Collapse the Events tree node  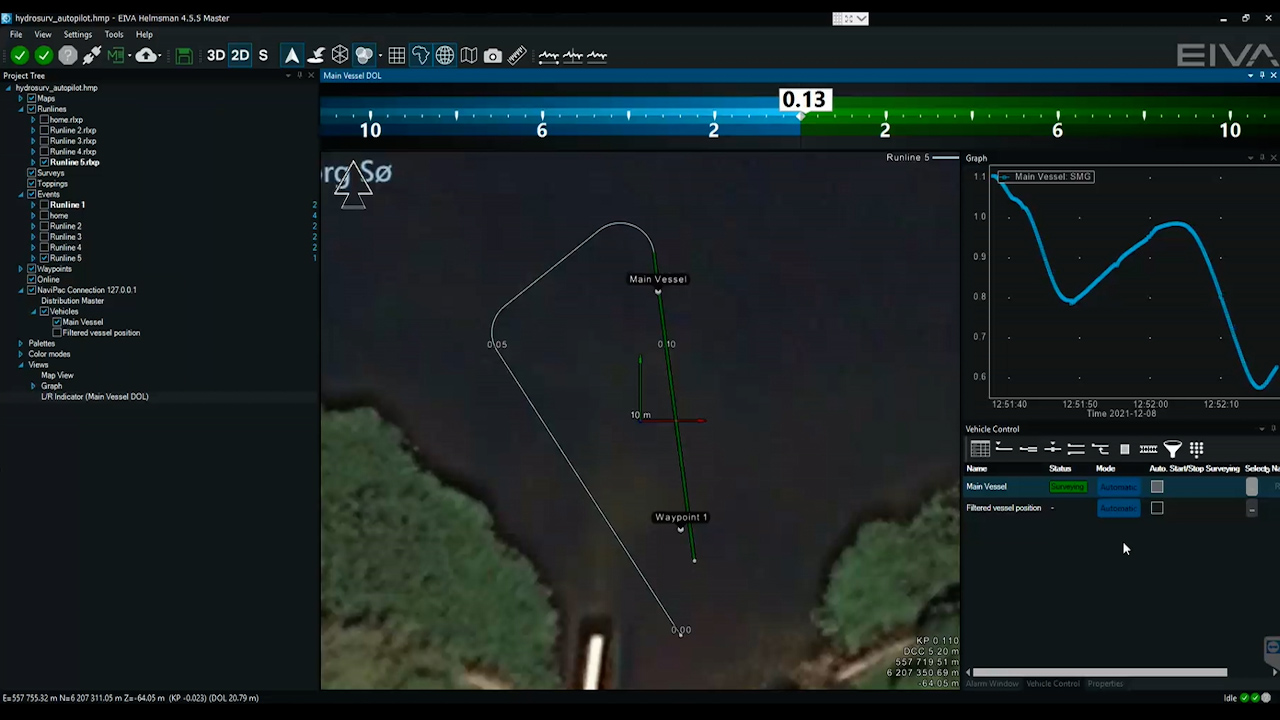20,194
